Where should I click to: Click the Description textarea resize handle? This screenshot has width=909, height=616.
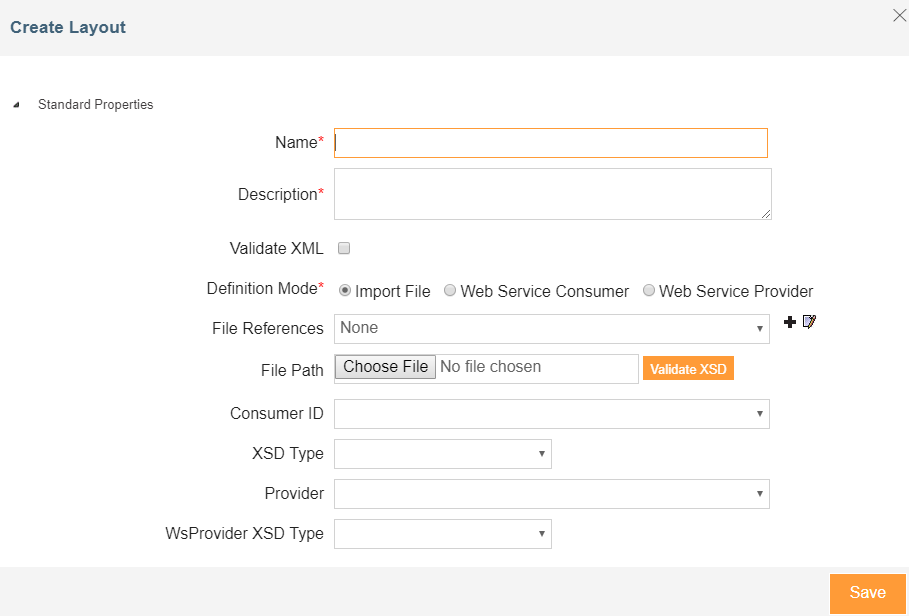766,214
